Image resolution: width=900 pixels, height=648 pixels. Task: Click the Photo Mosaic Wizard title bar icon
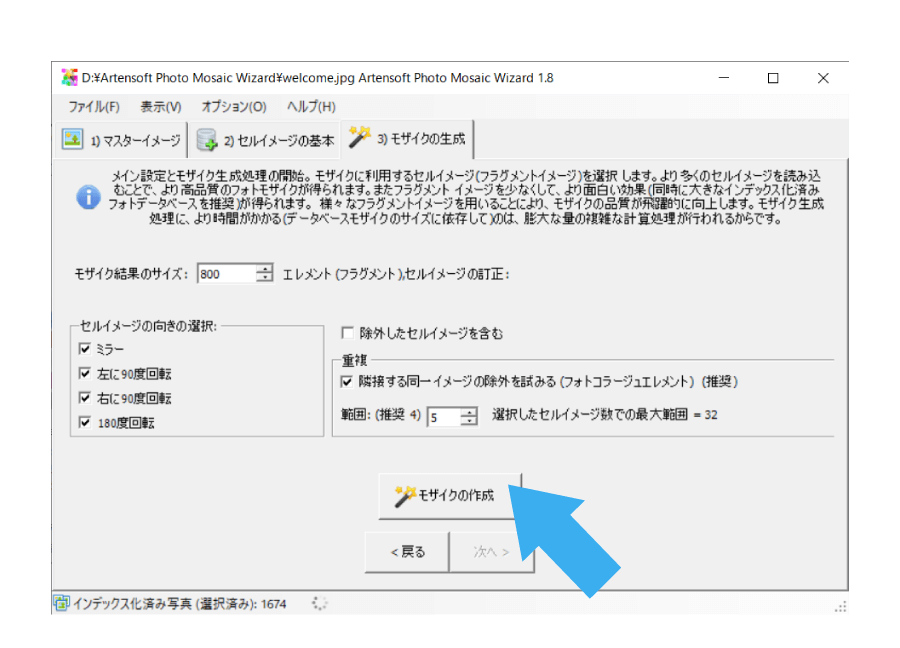pos(70,77)
